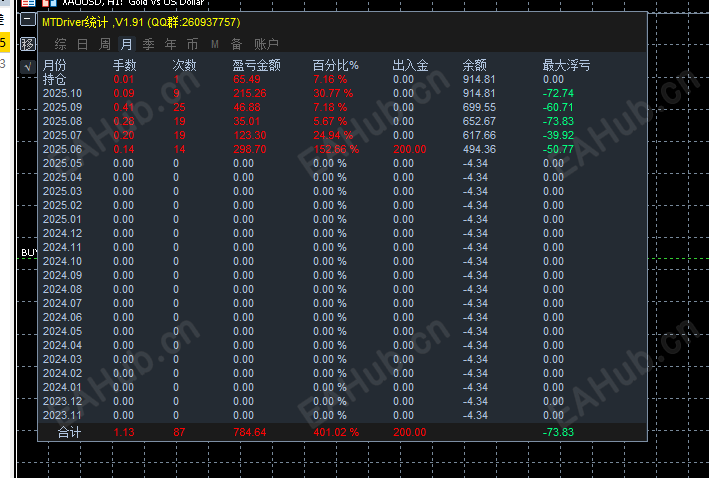
Task: Click max drawdown -39.92 value
Action: point(558,136)
